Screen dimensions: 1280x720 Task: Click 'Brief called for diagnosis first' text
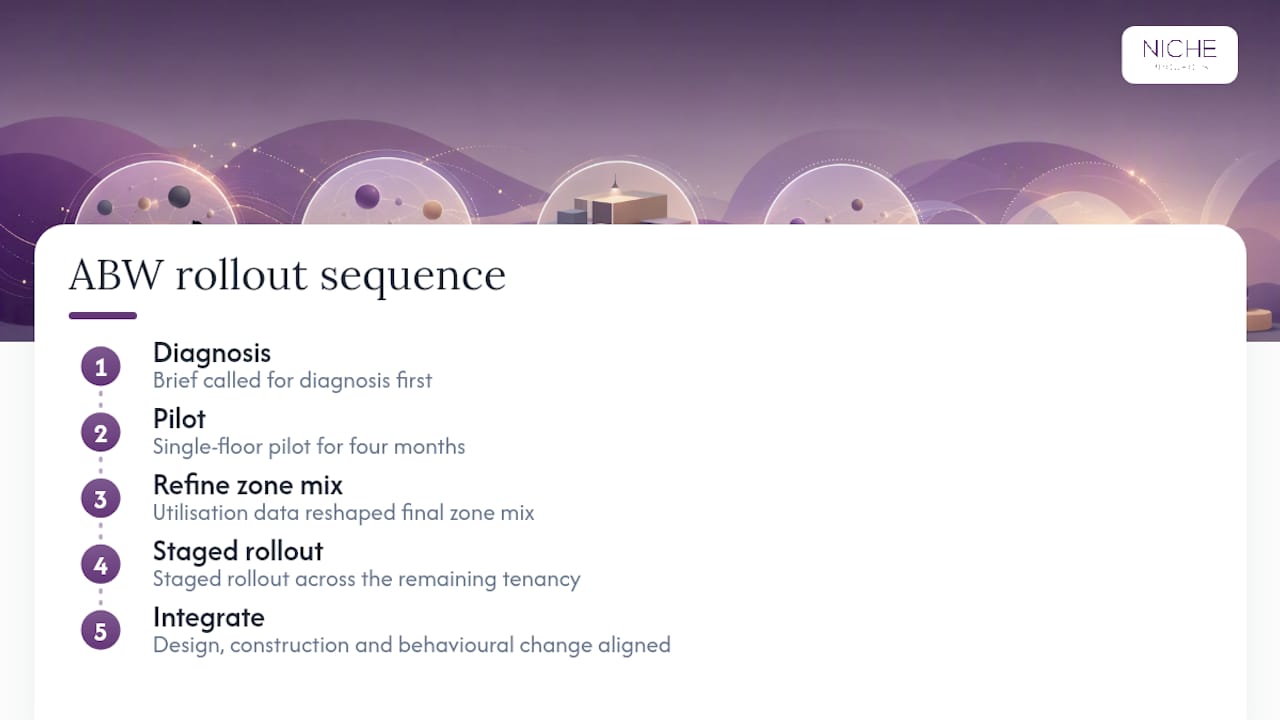293,380
